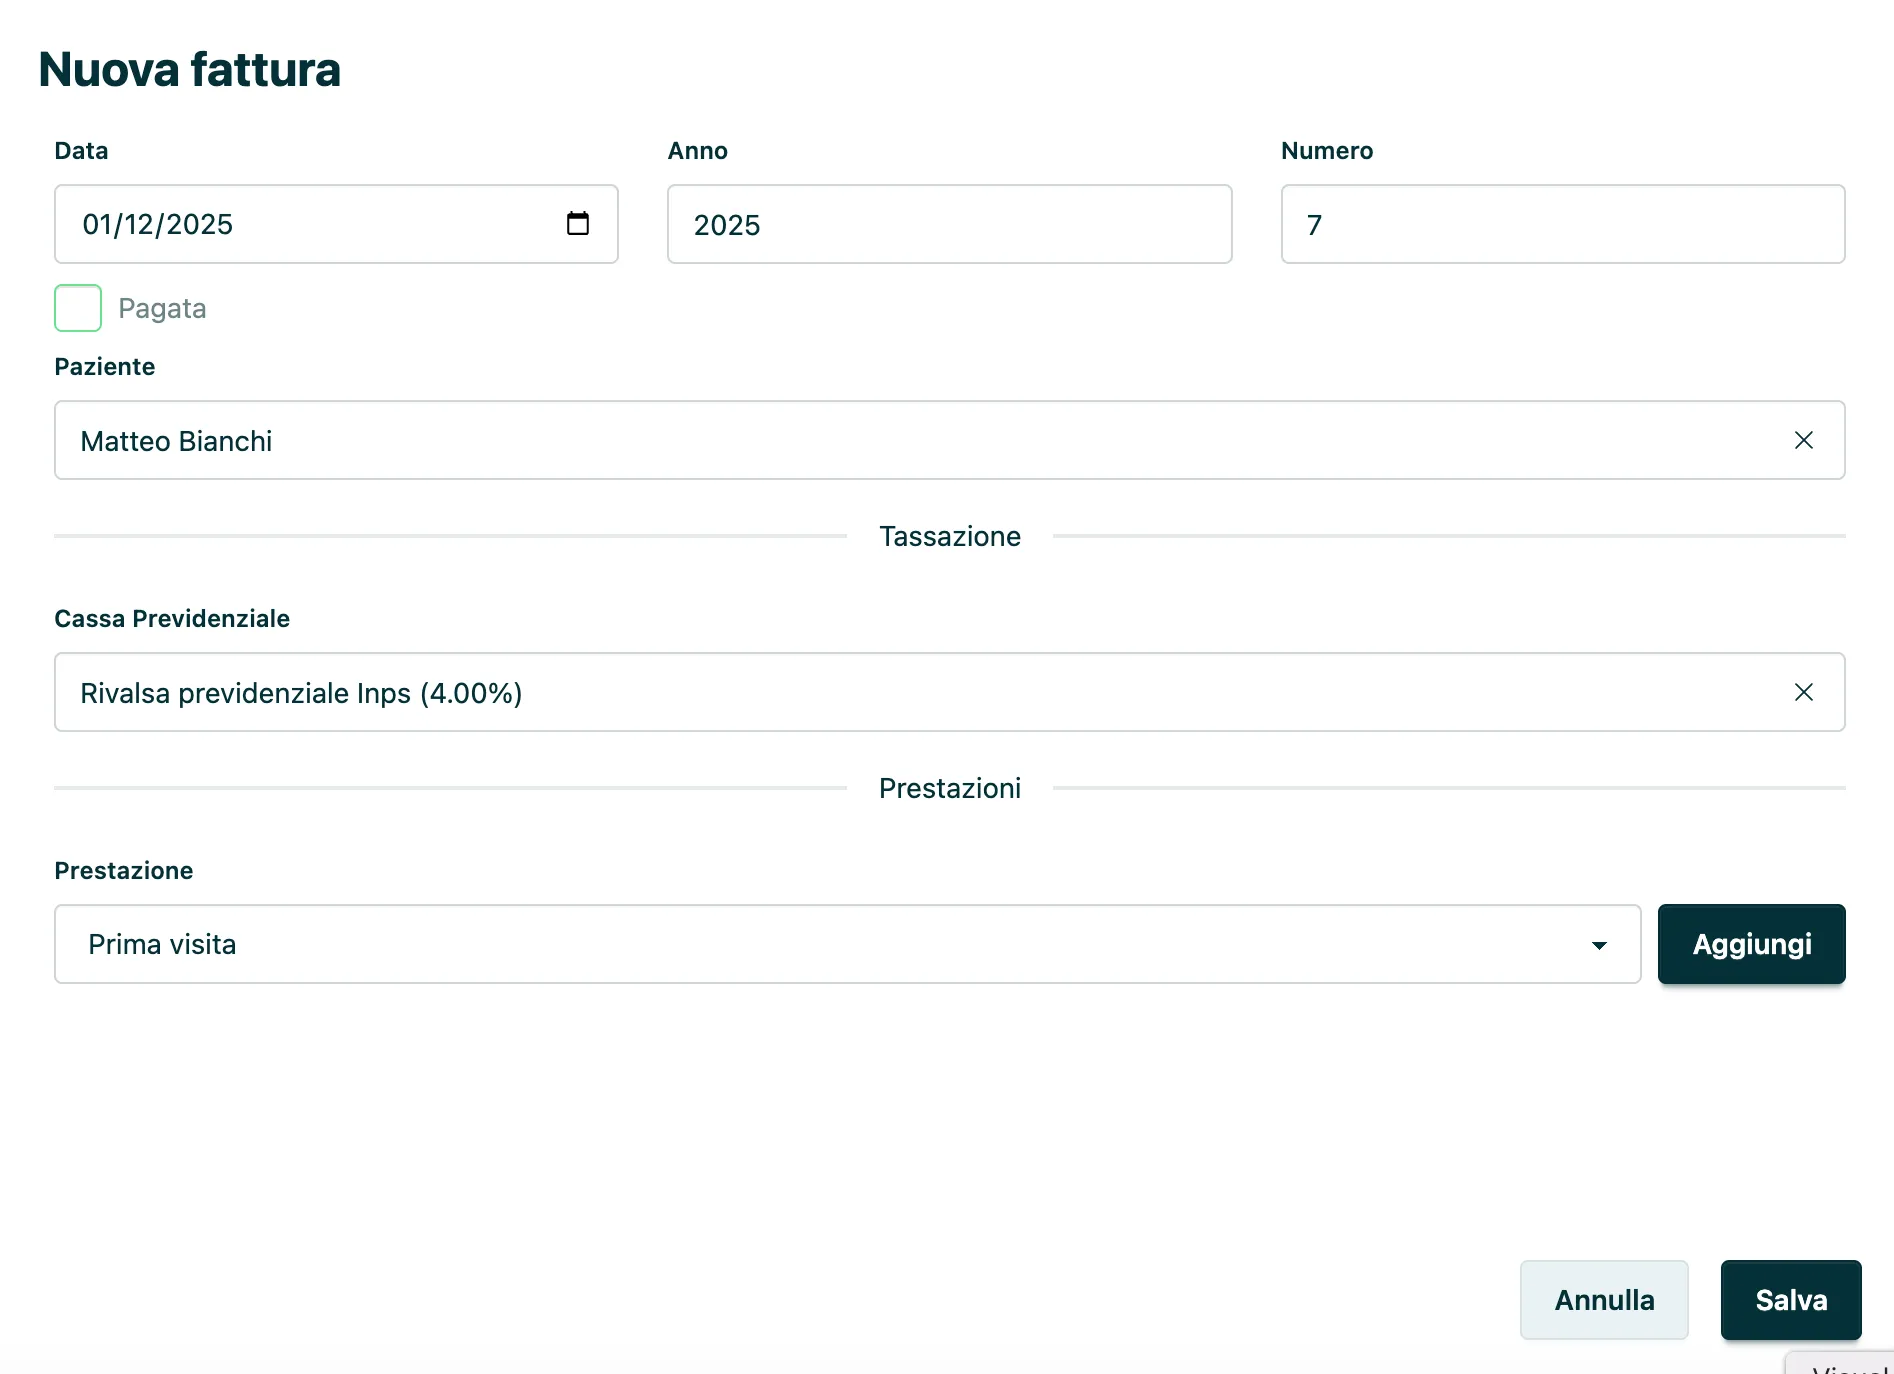
Task: Select the year segment in Data field
Action: coord(200,224)
